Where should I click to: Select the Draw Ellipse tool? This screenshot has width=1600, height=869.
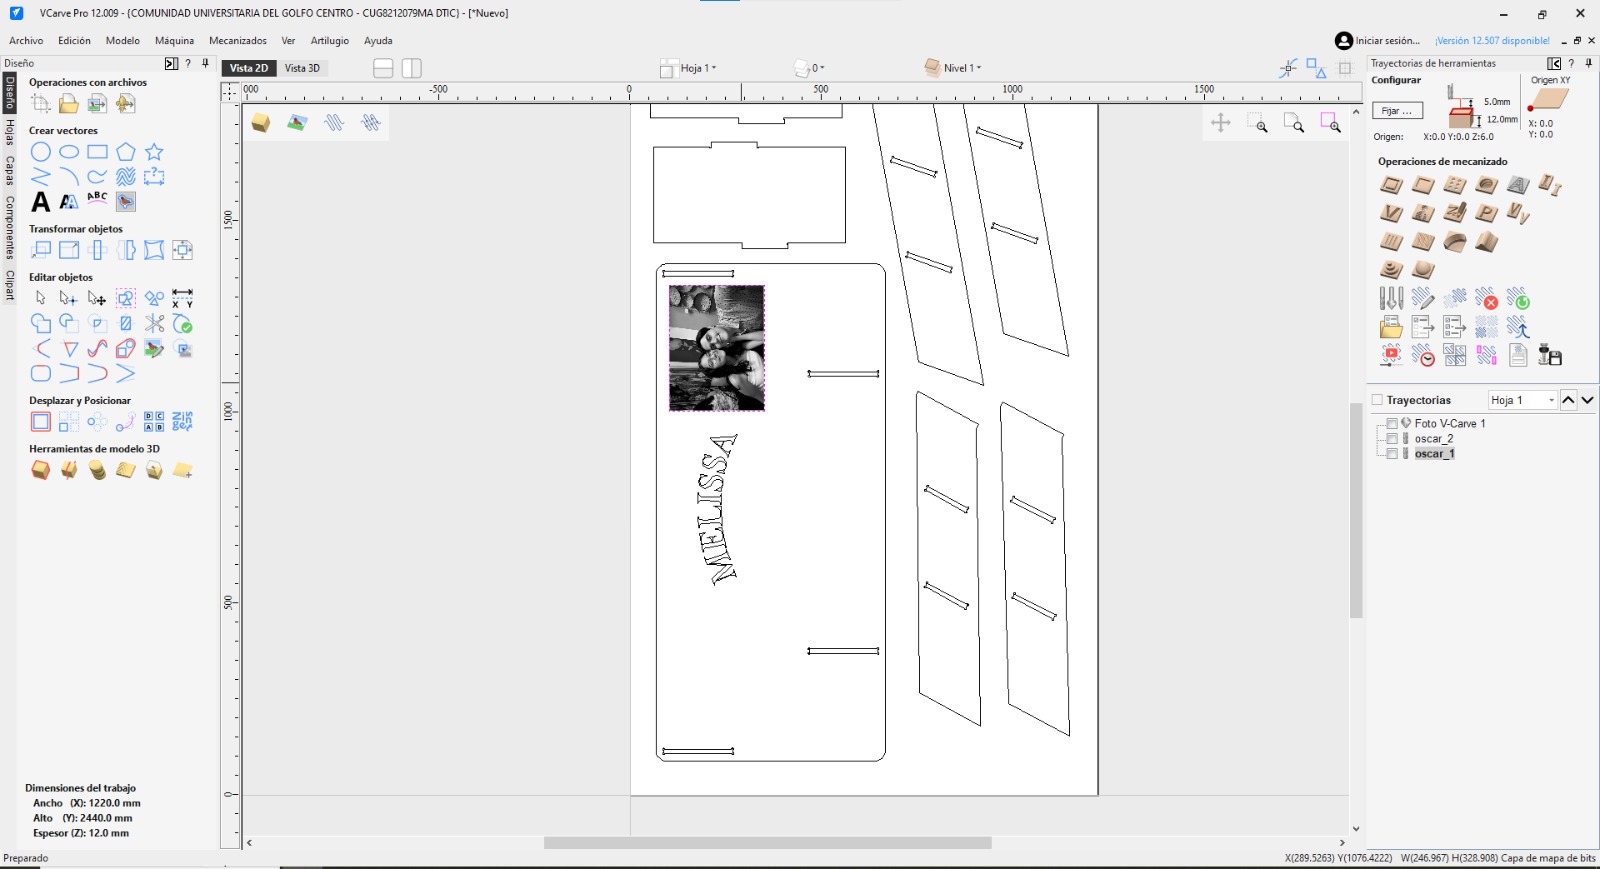coord(69,152)
